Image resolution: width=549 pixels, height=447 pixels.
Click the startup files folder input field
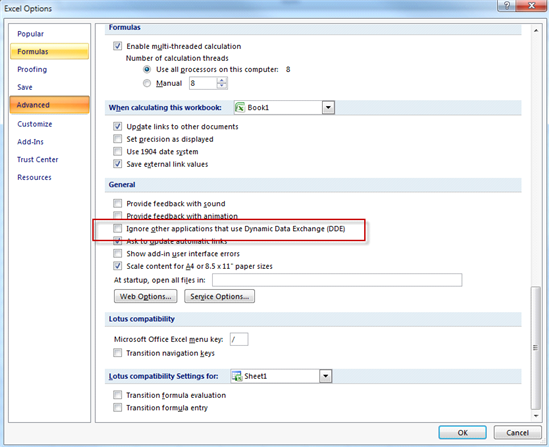[x=337, y=280]
